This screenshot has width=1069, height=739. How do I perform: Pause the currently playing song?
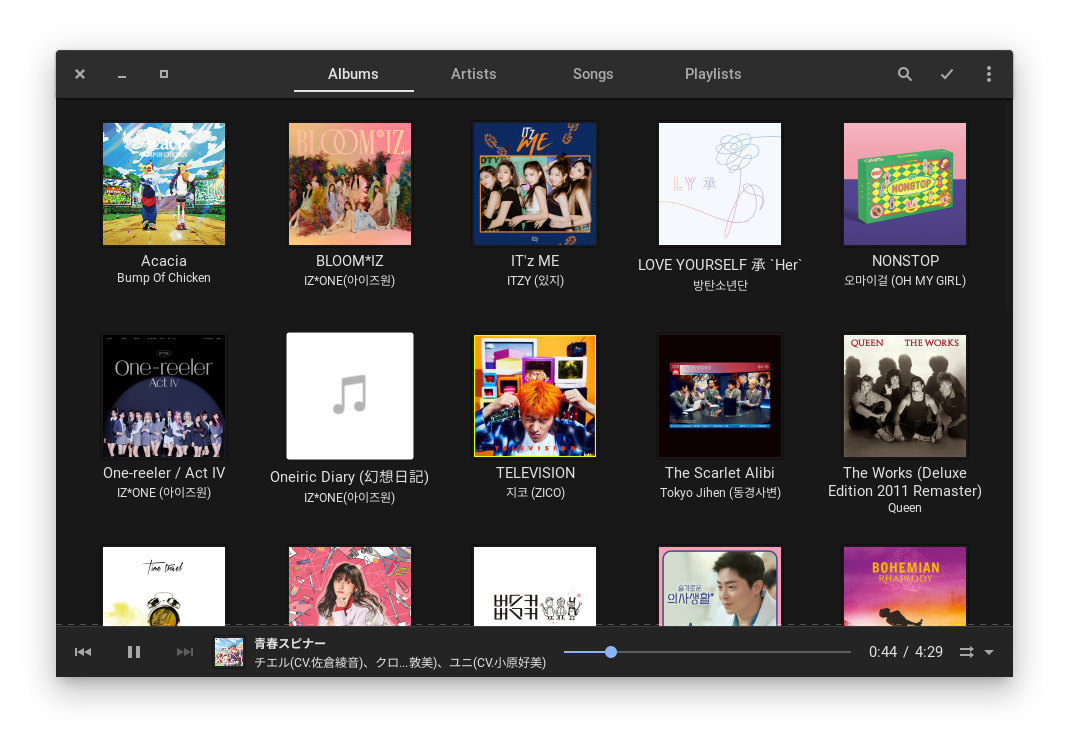(x=134, y=652)
